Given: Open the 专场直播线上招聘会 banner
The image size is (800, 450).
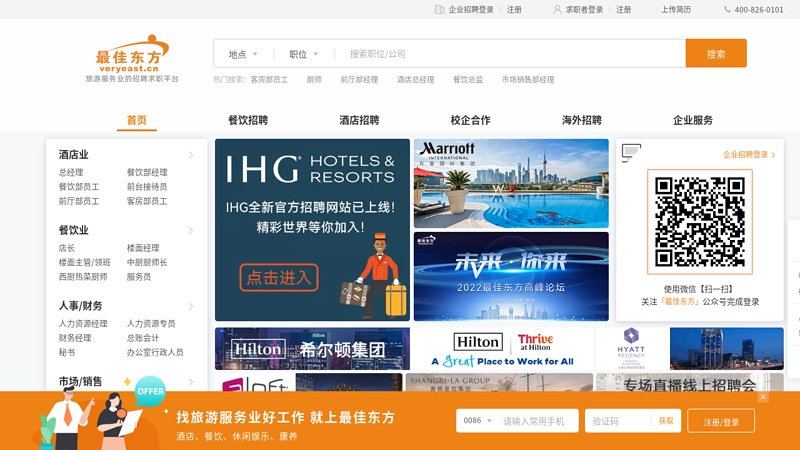Looking at the screenshot, I should pyautogui.click(x=690, y=383).
